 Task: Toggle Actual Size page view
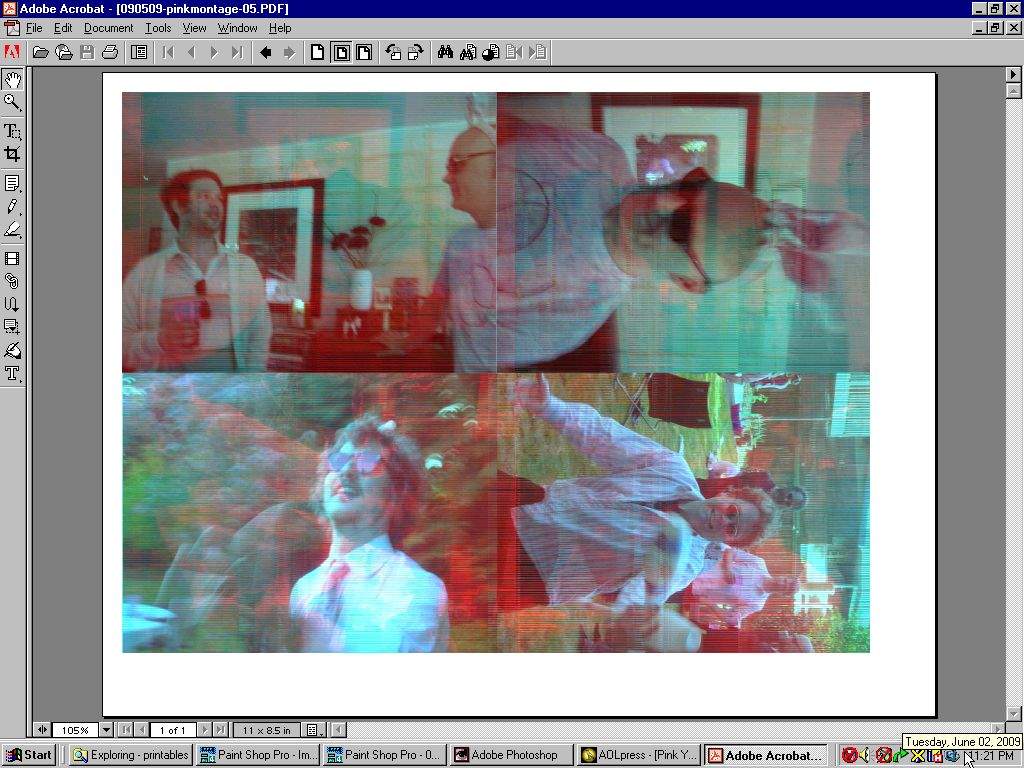(x=317, y=52)
